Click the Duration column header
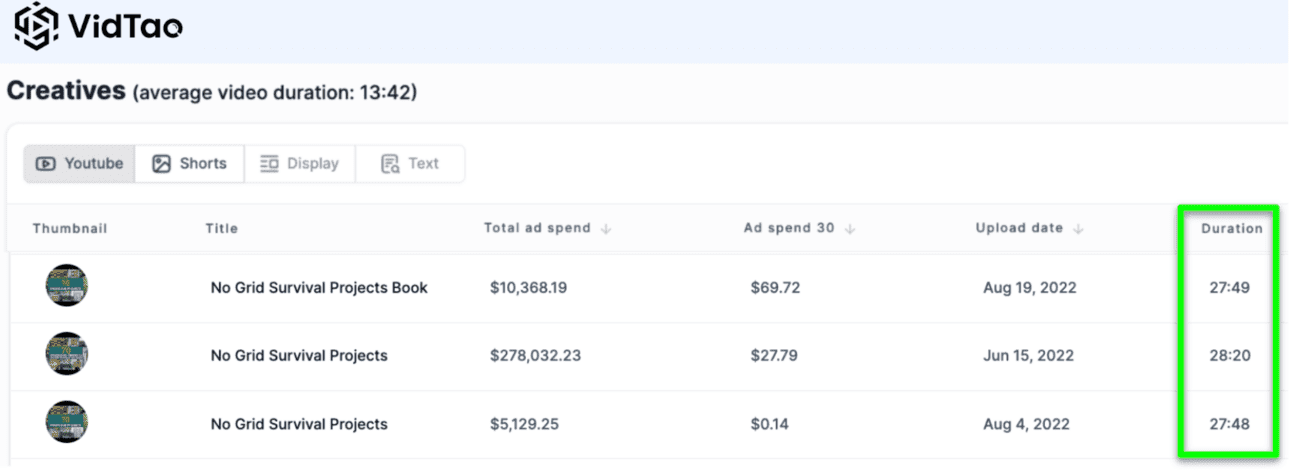This screenshot has width=1292, height=470. pyautogui.click(x=1231, y=229)
